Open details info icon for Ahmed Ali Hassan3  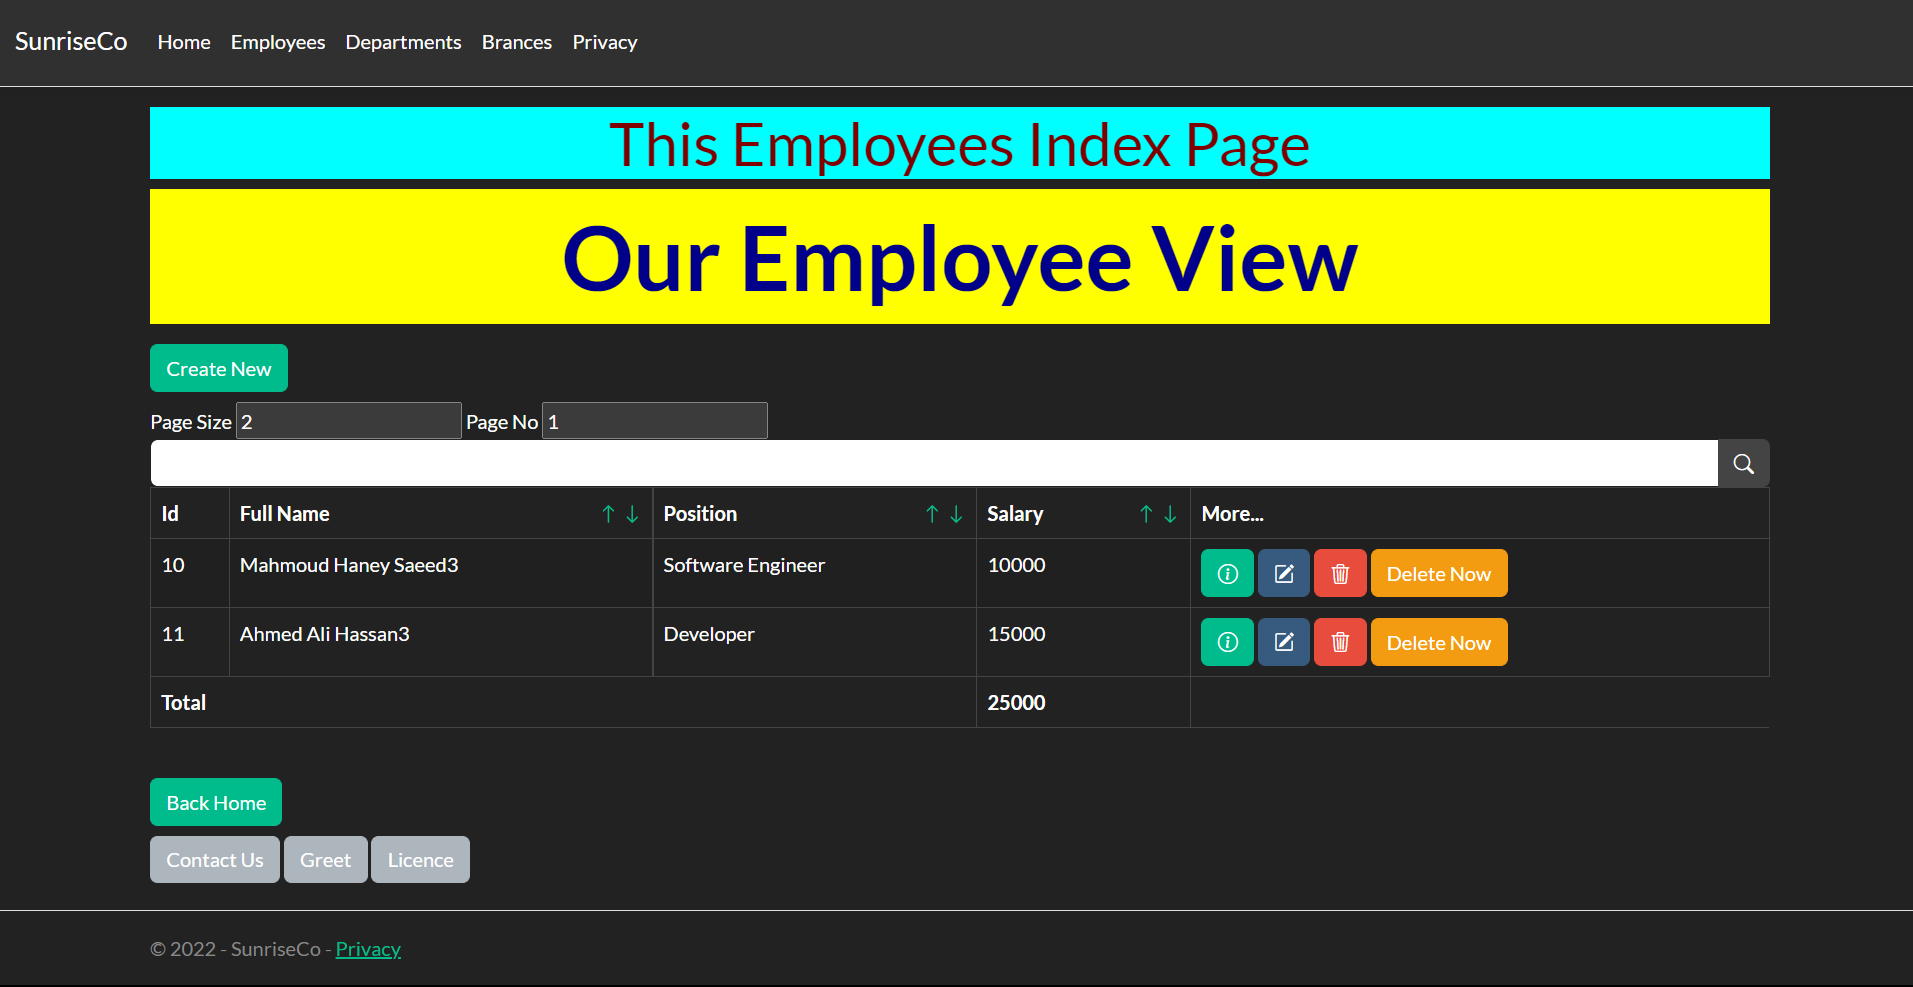(1227, 643)
